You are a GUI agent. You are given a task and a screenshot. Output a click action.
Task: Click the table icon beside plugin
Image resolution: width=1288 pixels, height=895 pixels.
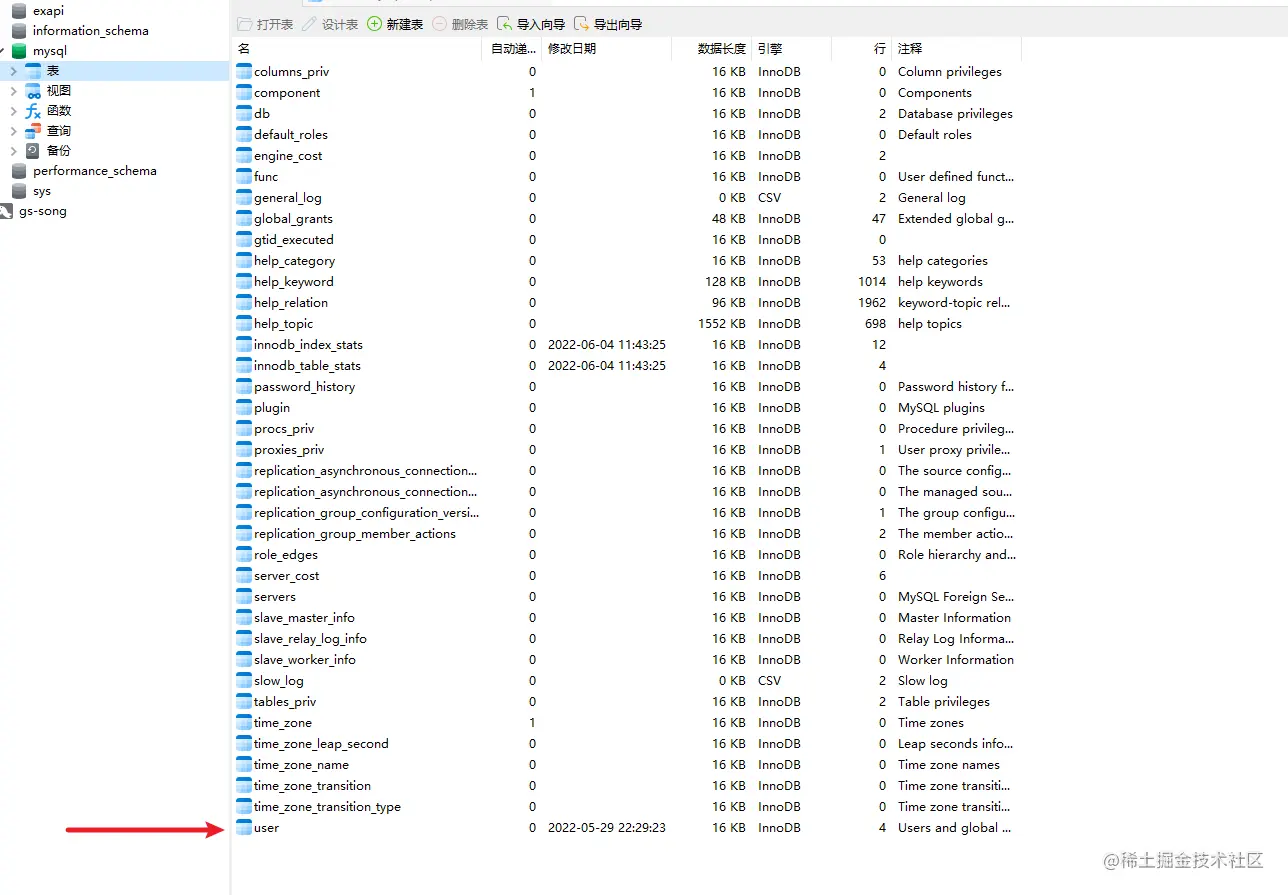244,407
